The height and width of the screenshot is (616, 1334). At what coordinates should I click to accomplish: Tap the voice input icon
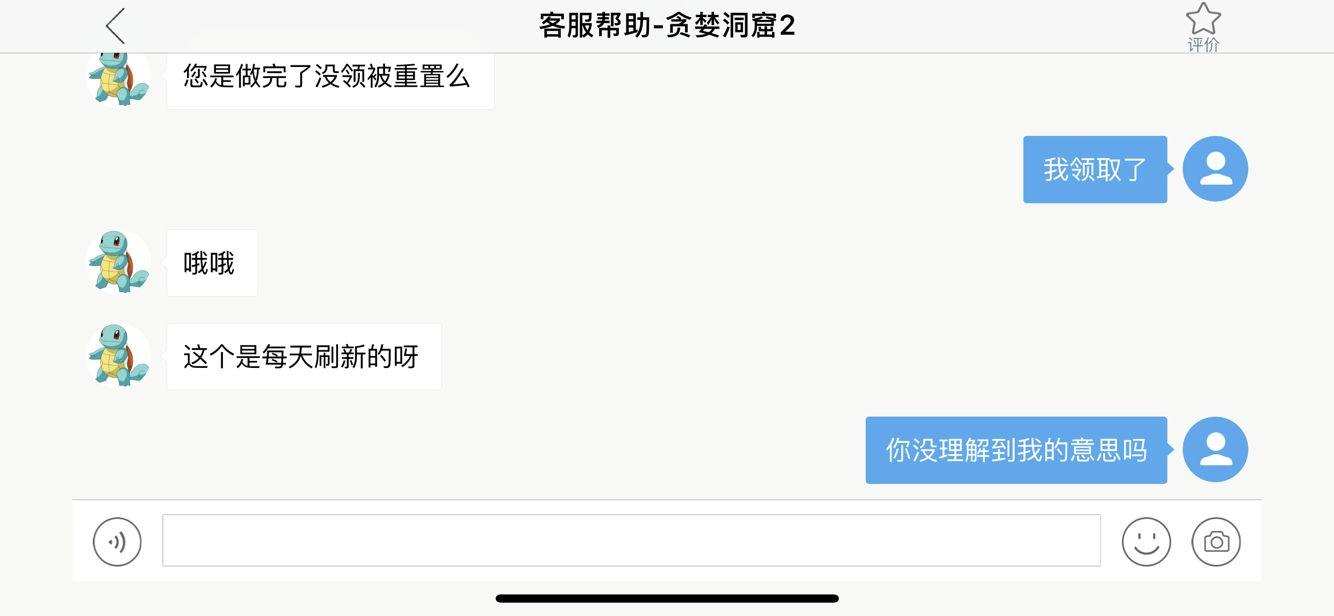pyautogui.click(x=117, y=541)
